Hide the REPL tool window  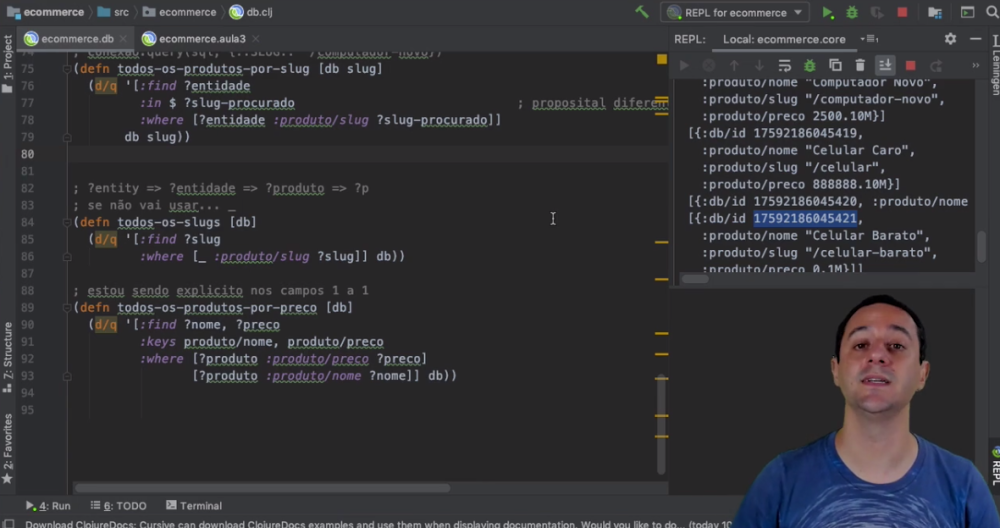pyautogui.click(x=975, y=39)
